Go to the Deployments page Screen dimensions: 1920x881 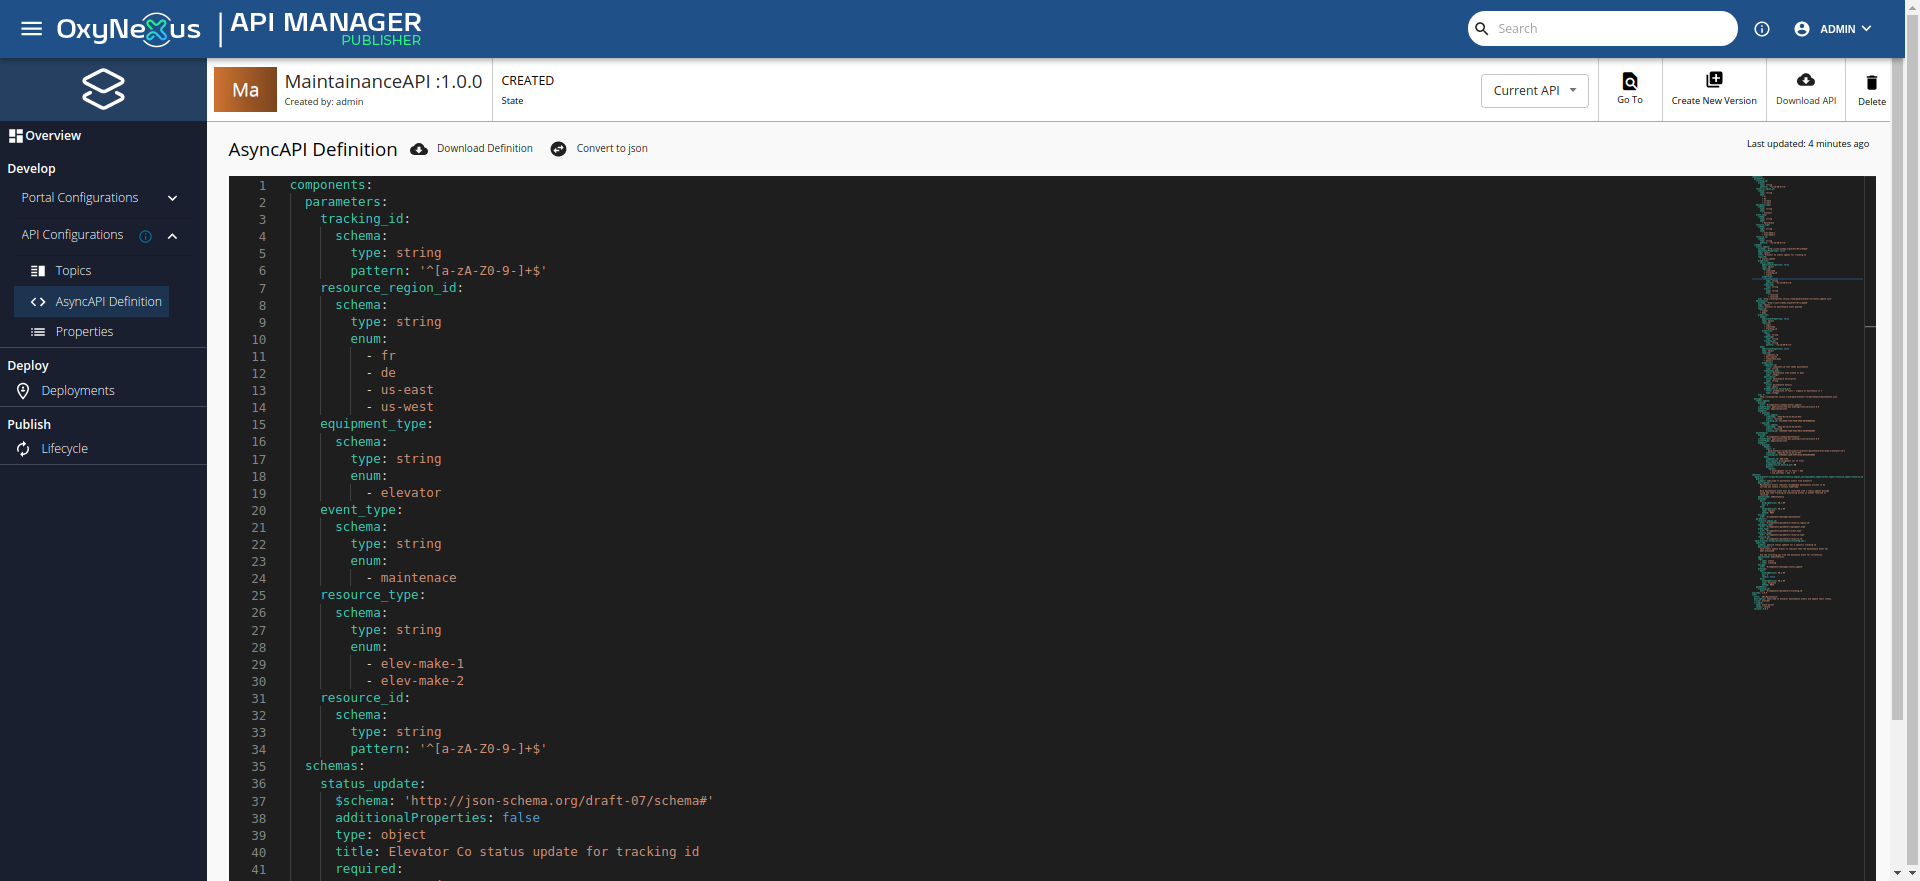pos(78,391)
